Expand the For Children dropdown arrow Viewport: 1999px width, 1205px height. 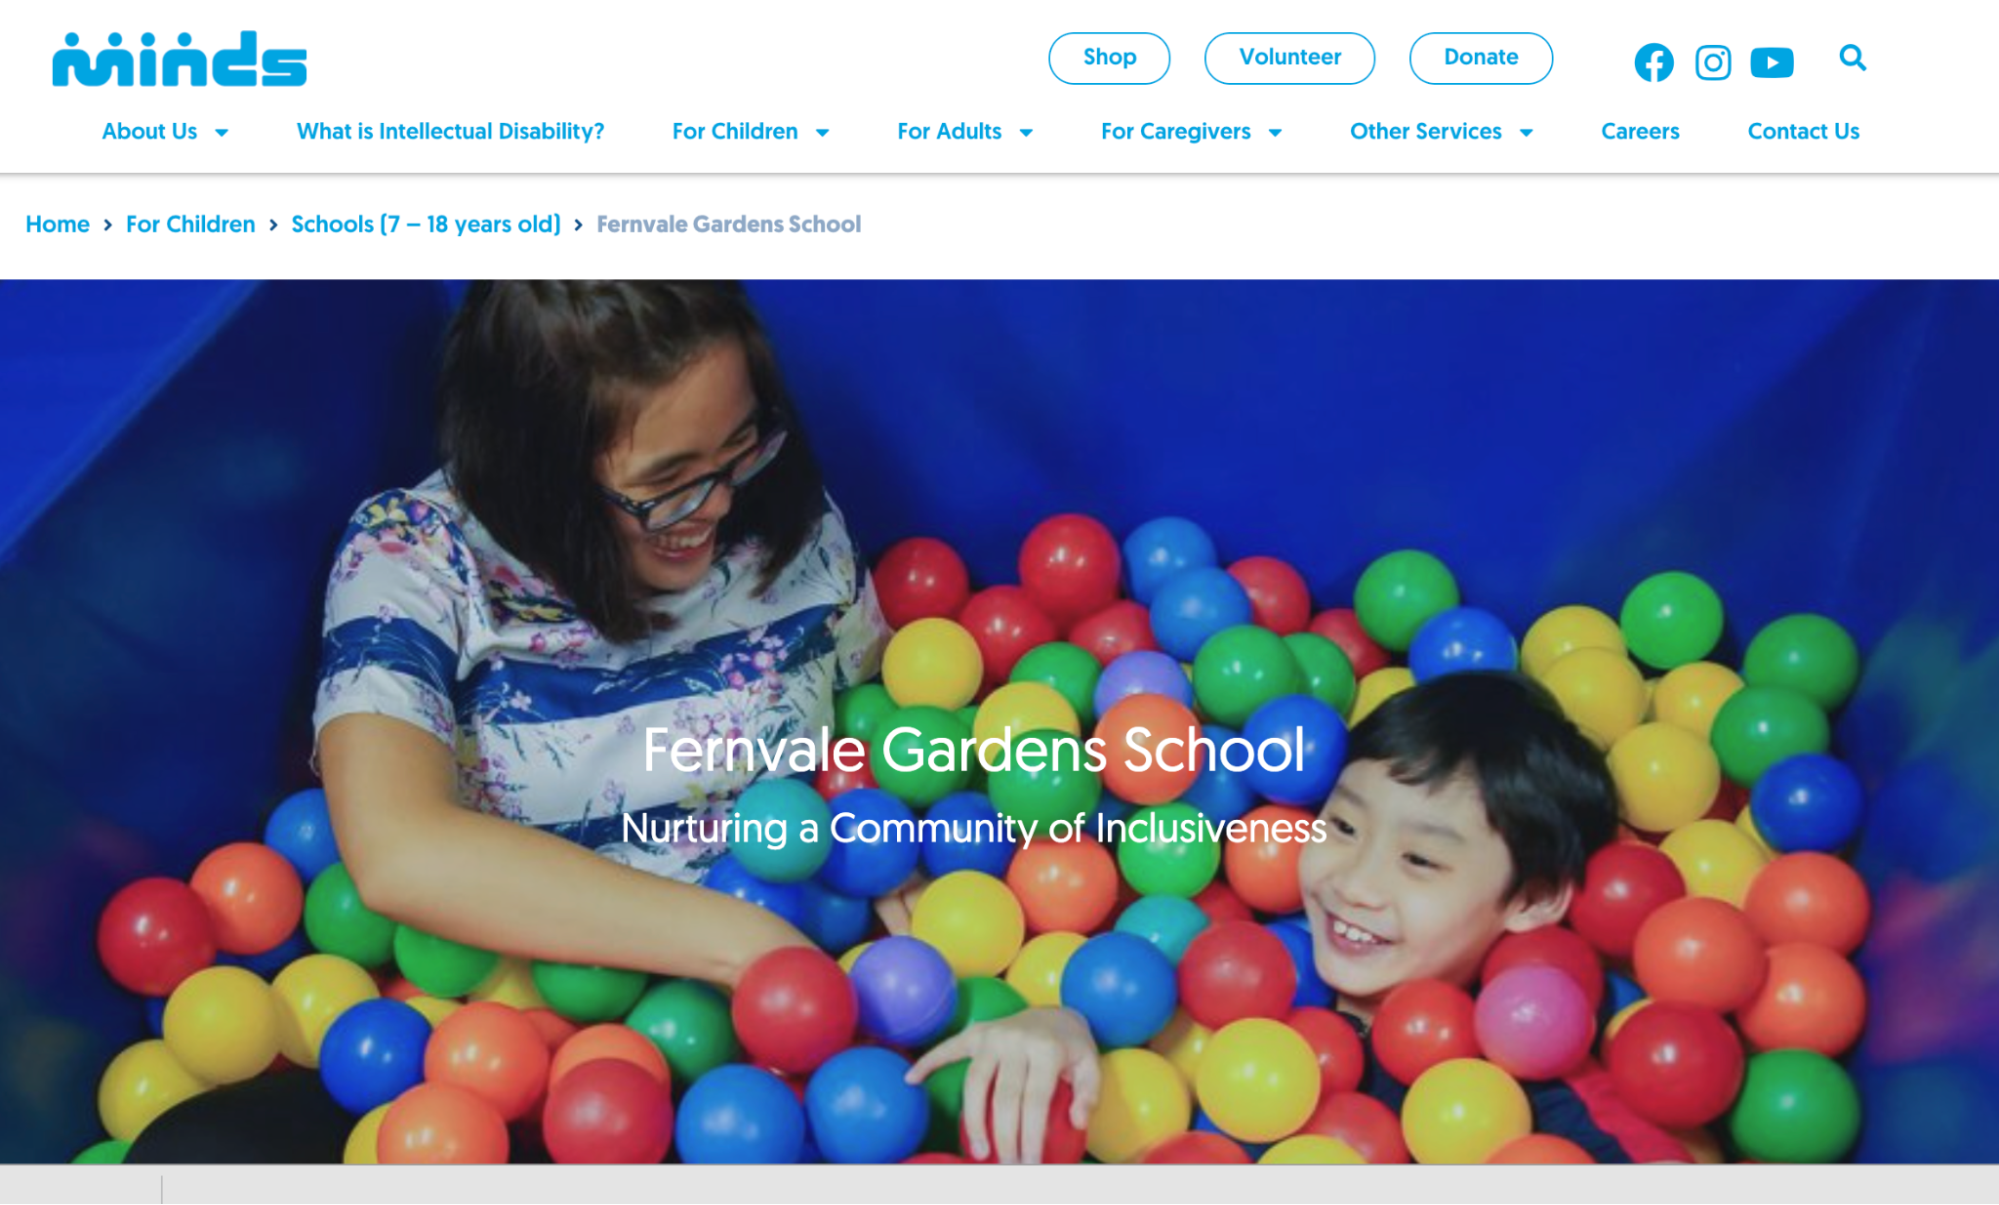(822, 132)
